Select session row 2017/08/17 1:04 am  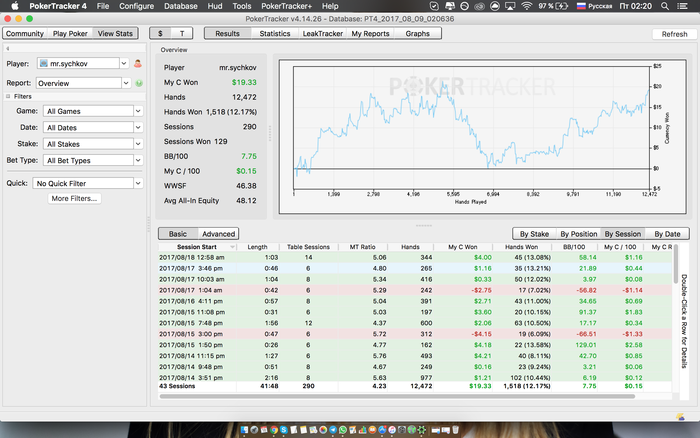point(415,290)
